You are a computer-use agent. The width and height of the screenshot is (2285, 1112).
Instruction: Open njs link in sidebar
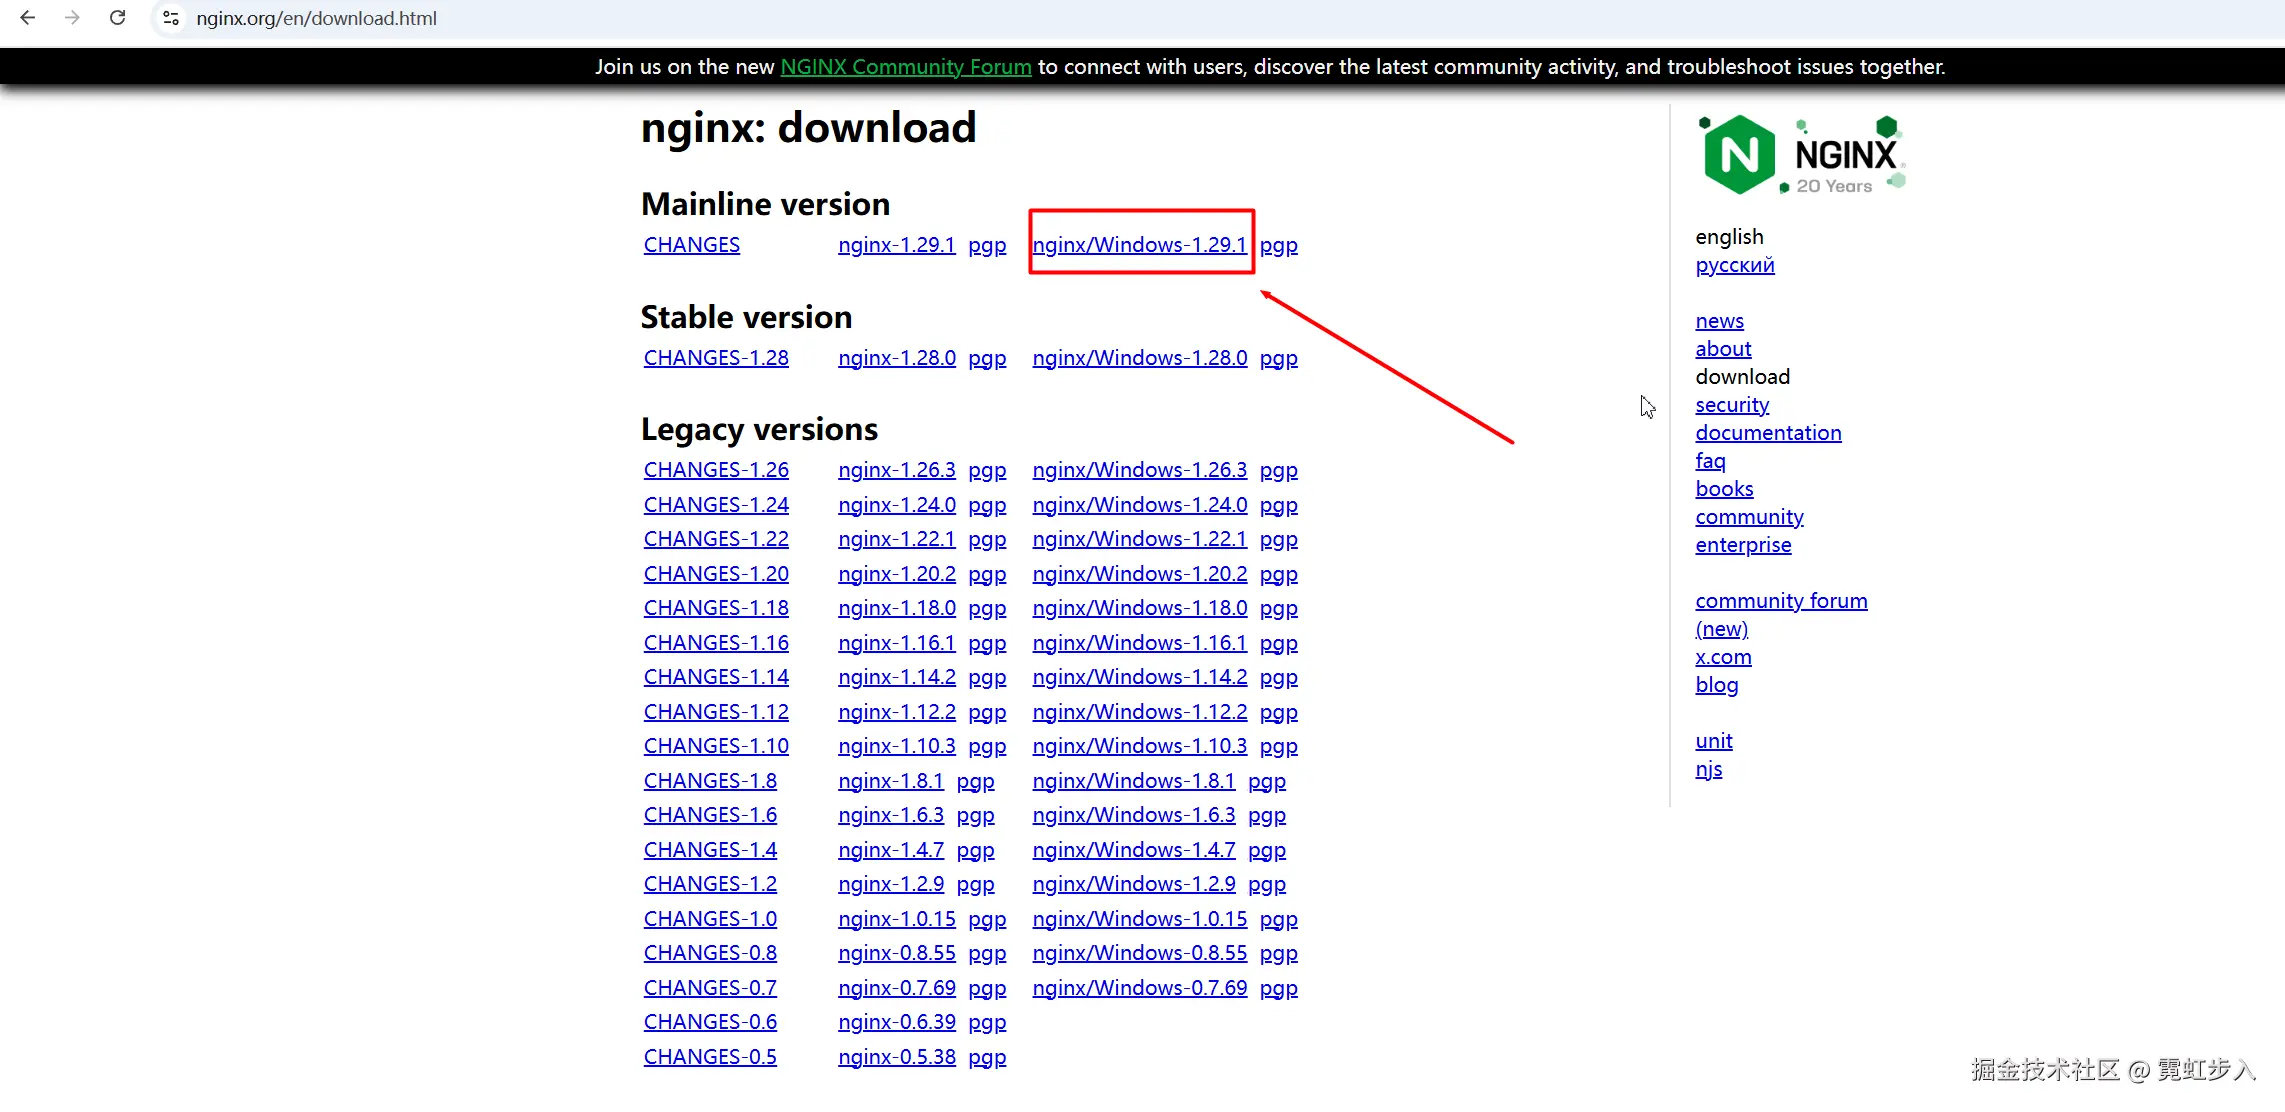[x=1708, y=769]
